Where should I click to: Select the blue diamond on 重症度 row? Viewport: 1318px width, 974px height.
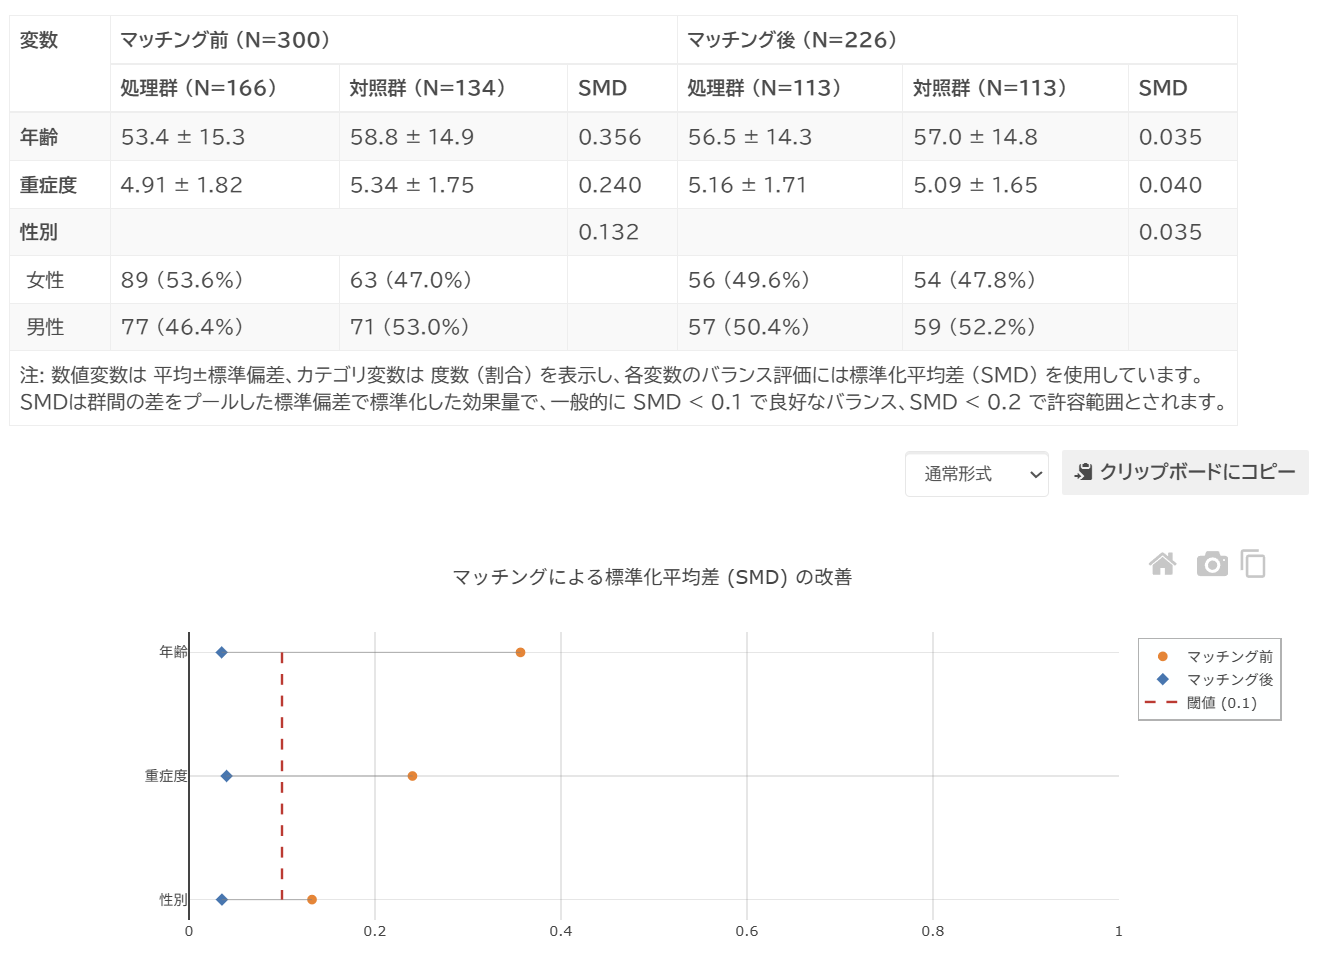click(226, 776)
